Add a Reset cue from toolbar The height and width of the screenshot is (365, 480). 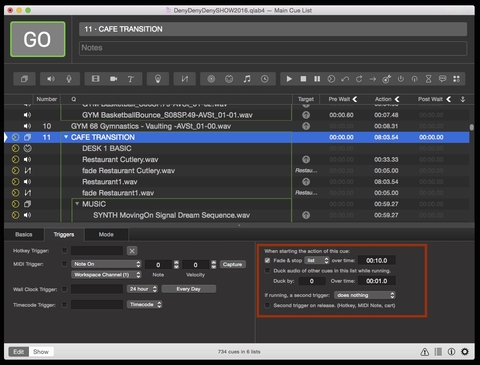345,79
